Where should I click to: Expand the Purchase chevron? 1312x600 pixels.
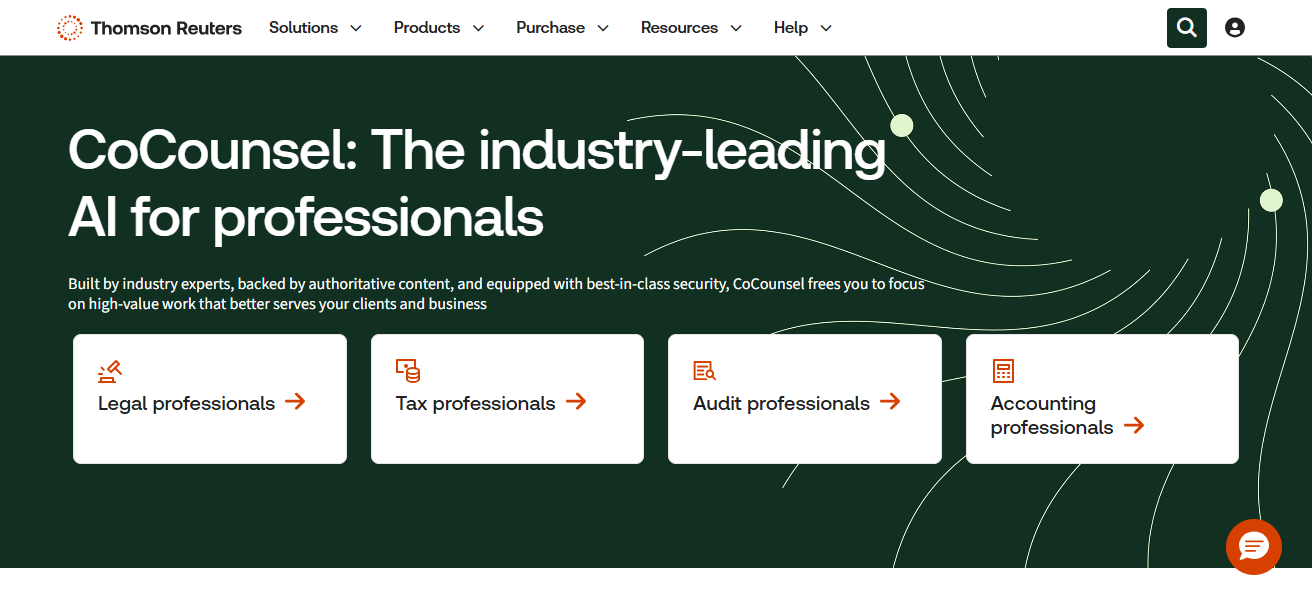point(603,29)
